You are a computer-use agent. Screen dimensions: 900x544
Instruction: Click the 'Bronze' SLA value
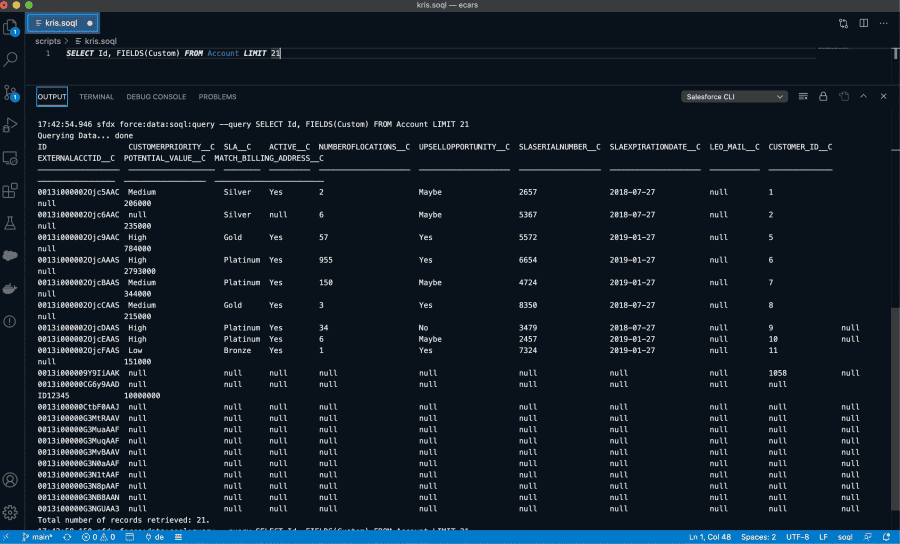tap(237, 351)
